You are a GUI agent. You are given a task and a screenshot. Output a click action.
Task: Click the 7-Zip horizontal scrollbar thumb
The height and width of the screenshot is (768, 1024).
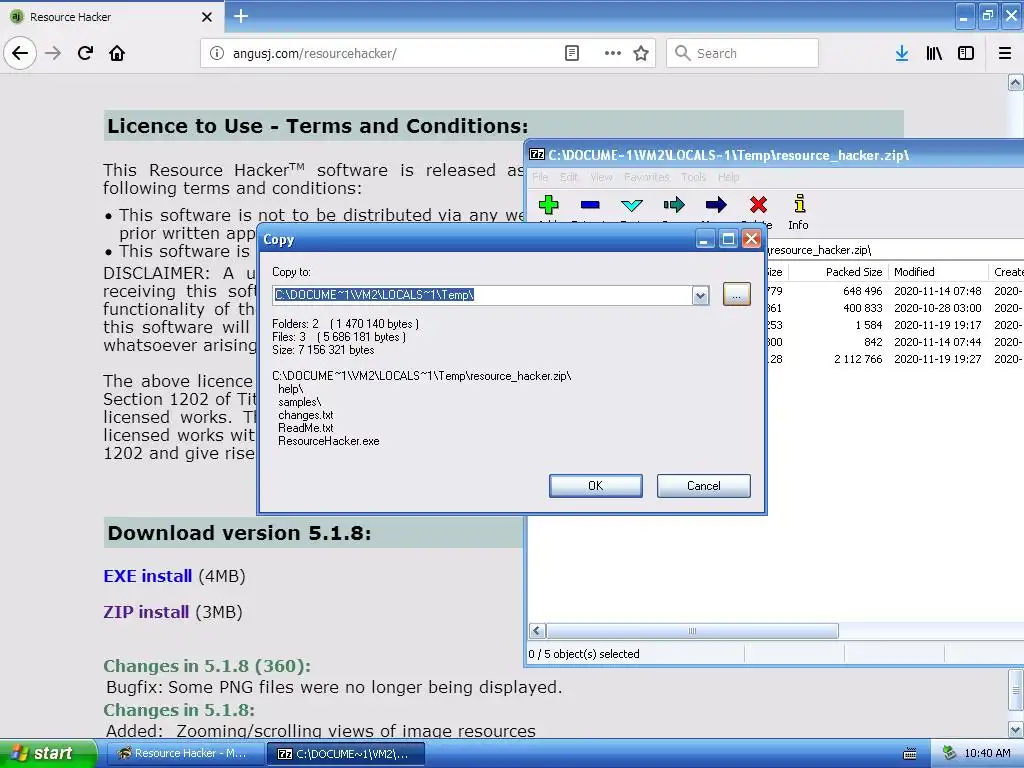pyautogui.click(x=692, y=631)
